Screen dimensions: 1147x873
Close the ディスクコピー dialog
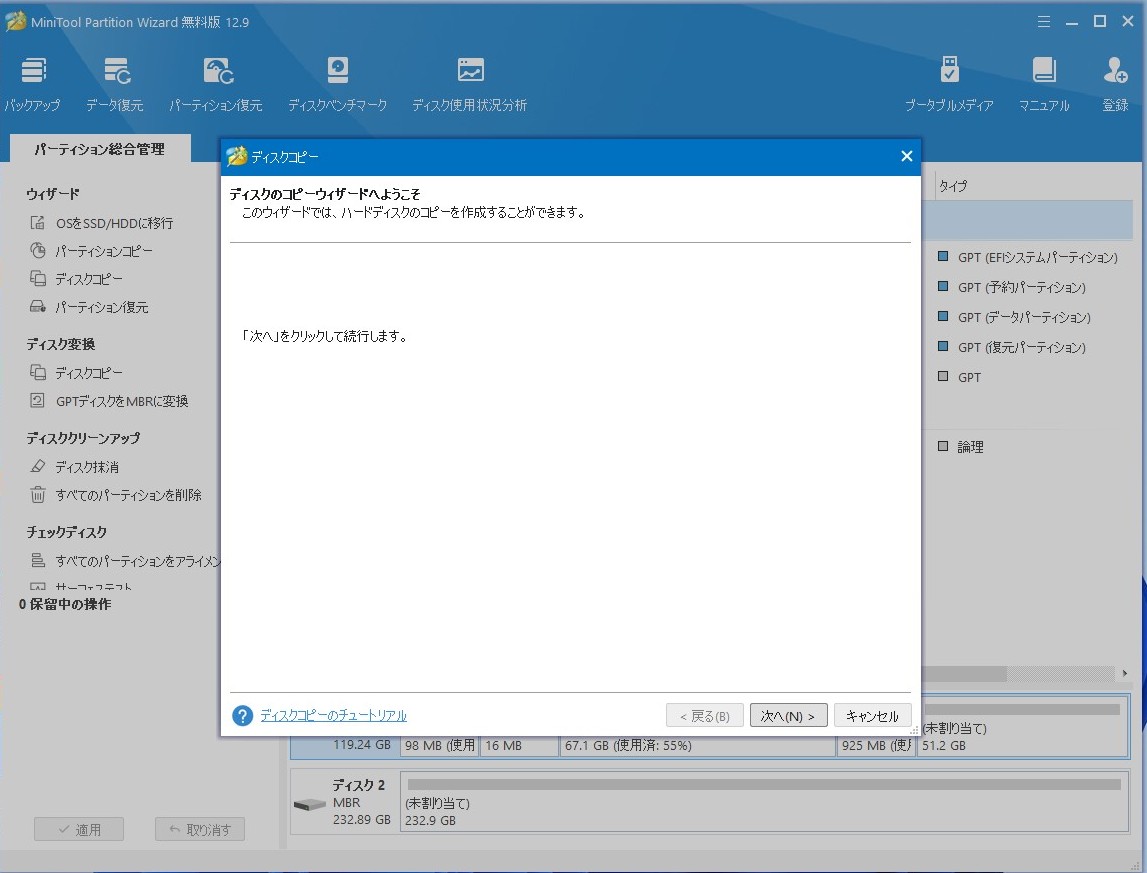906,156
